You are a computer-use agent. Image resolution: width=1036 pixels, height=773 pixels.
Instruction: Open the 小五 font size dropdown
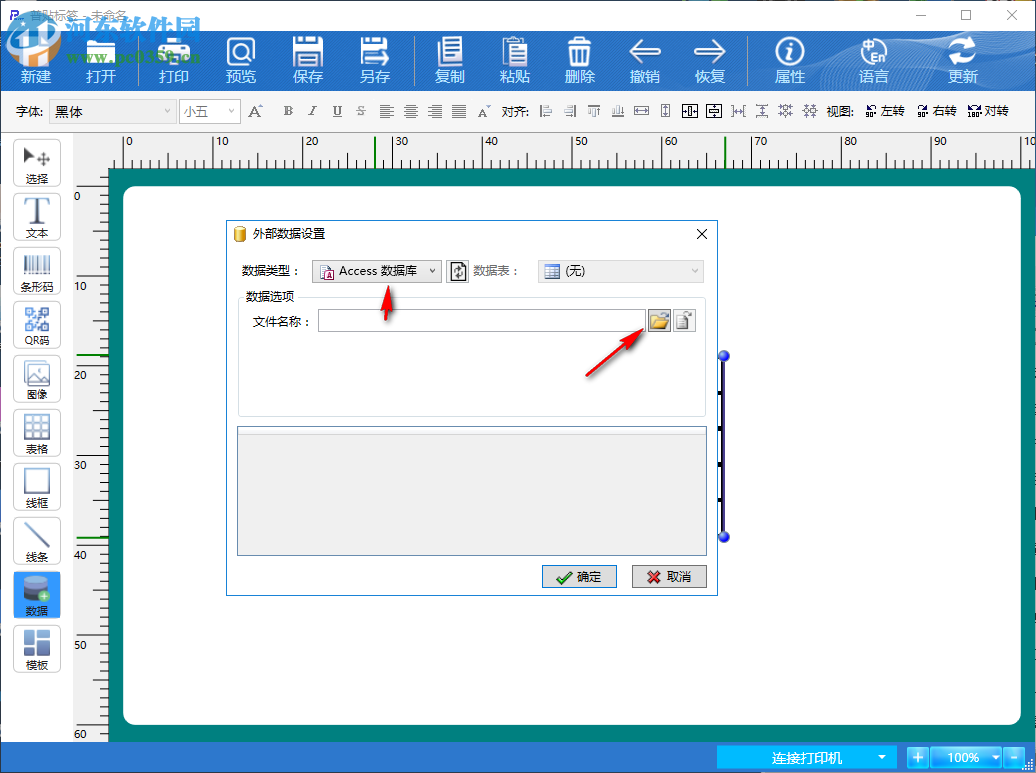click(x=209, y=112)
